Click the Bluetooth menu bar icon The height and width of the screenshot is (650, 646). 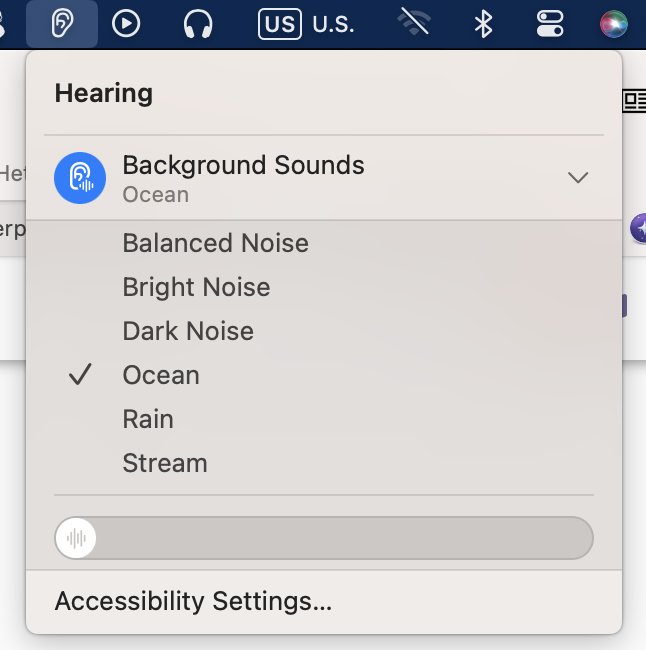tap(483, 23)
